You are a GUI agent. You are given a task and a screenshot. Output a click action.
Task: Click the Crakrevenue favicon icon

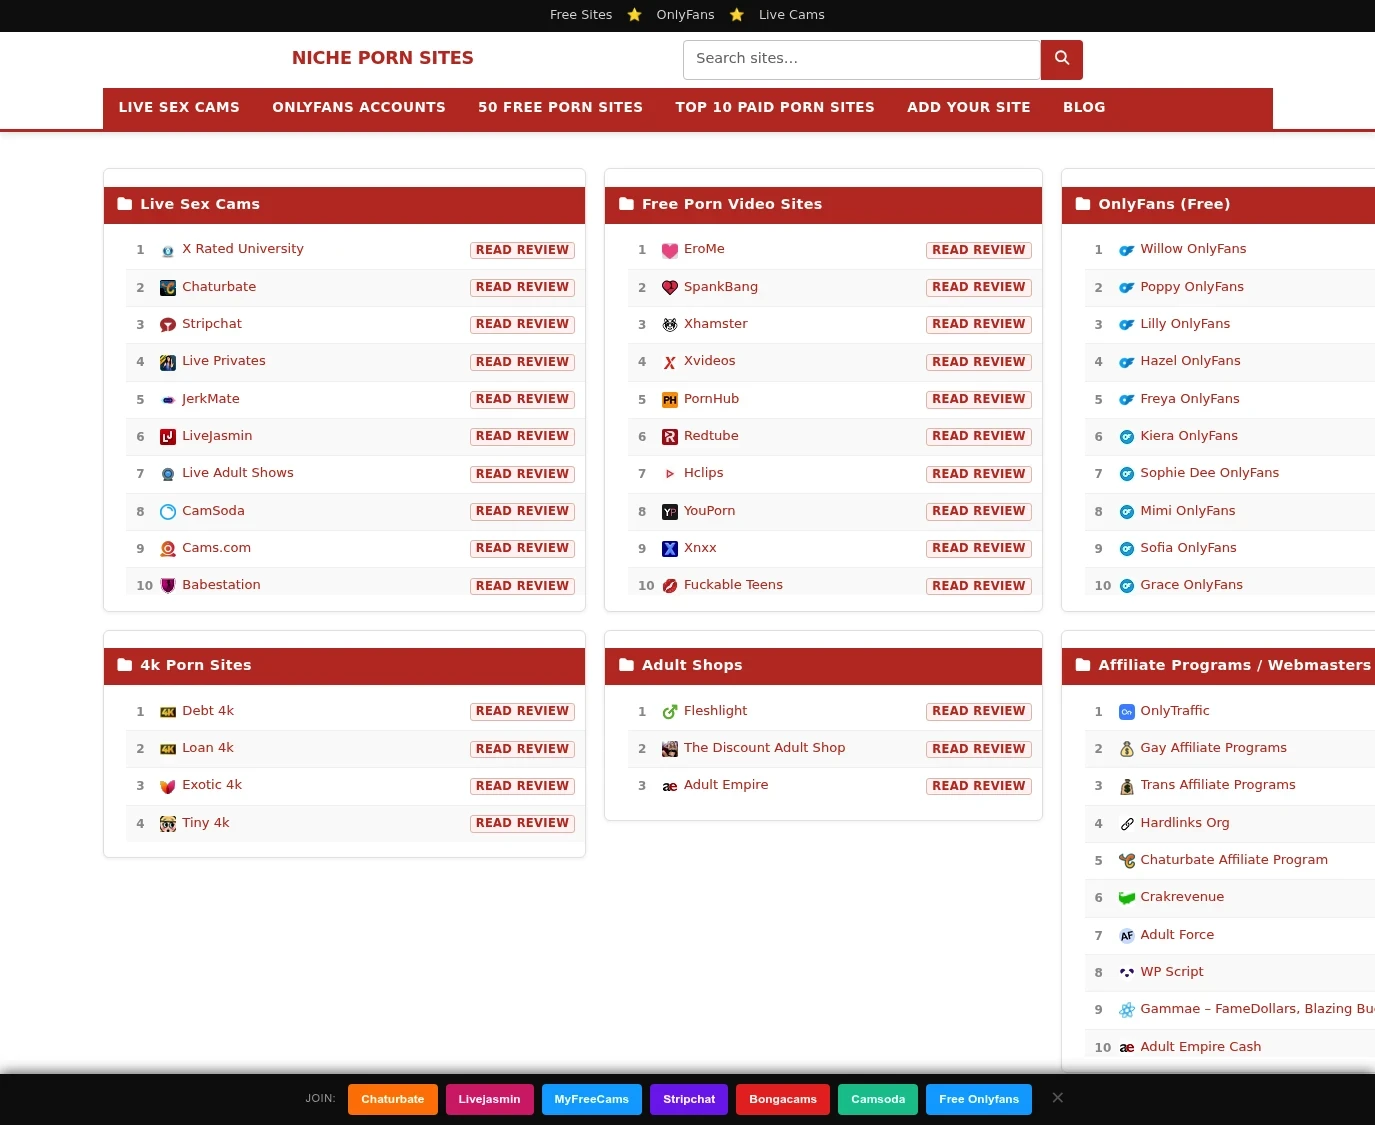[x=1127, y=898]
